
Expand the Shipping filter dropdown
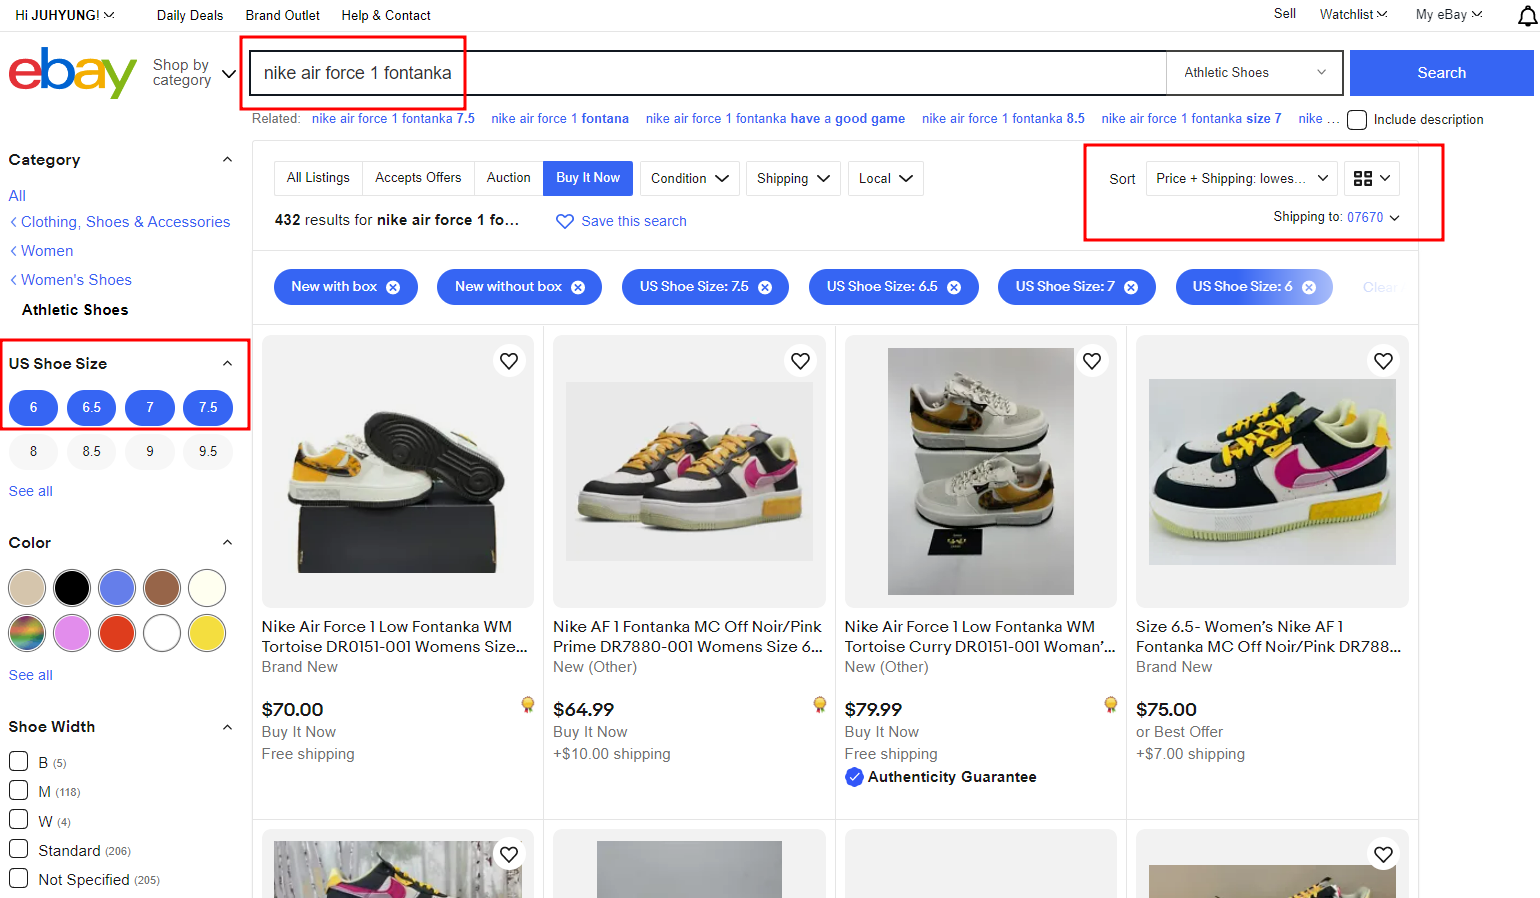(793, 178)
